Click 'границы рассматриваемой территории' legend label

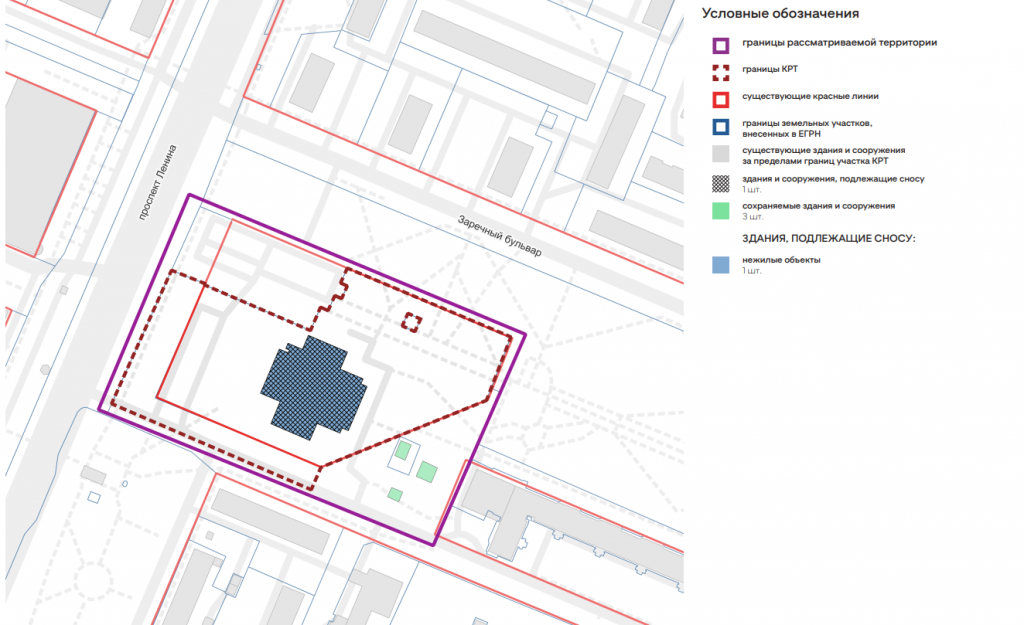(839, 44)
